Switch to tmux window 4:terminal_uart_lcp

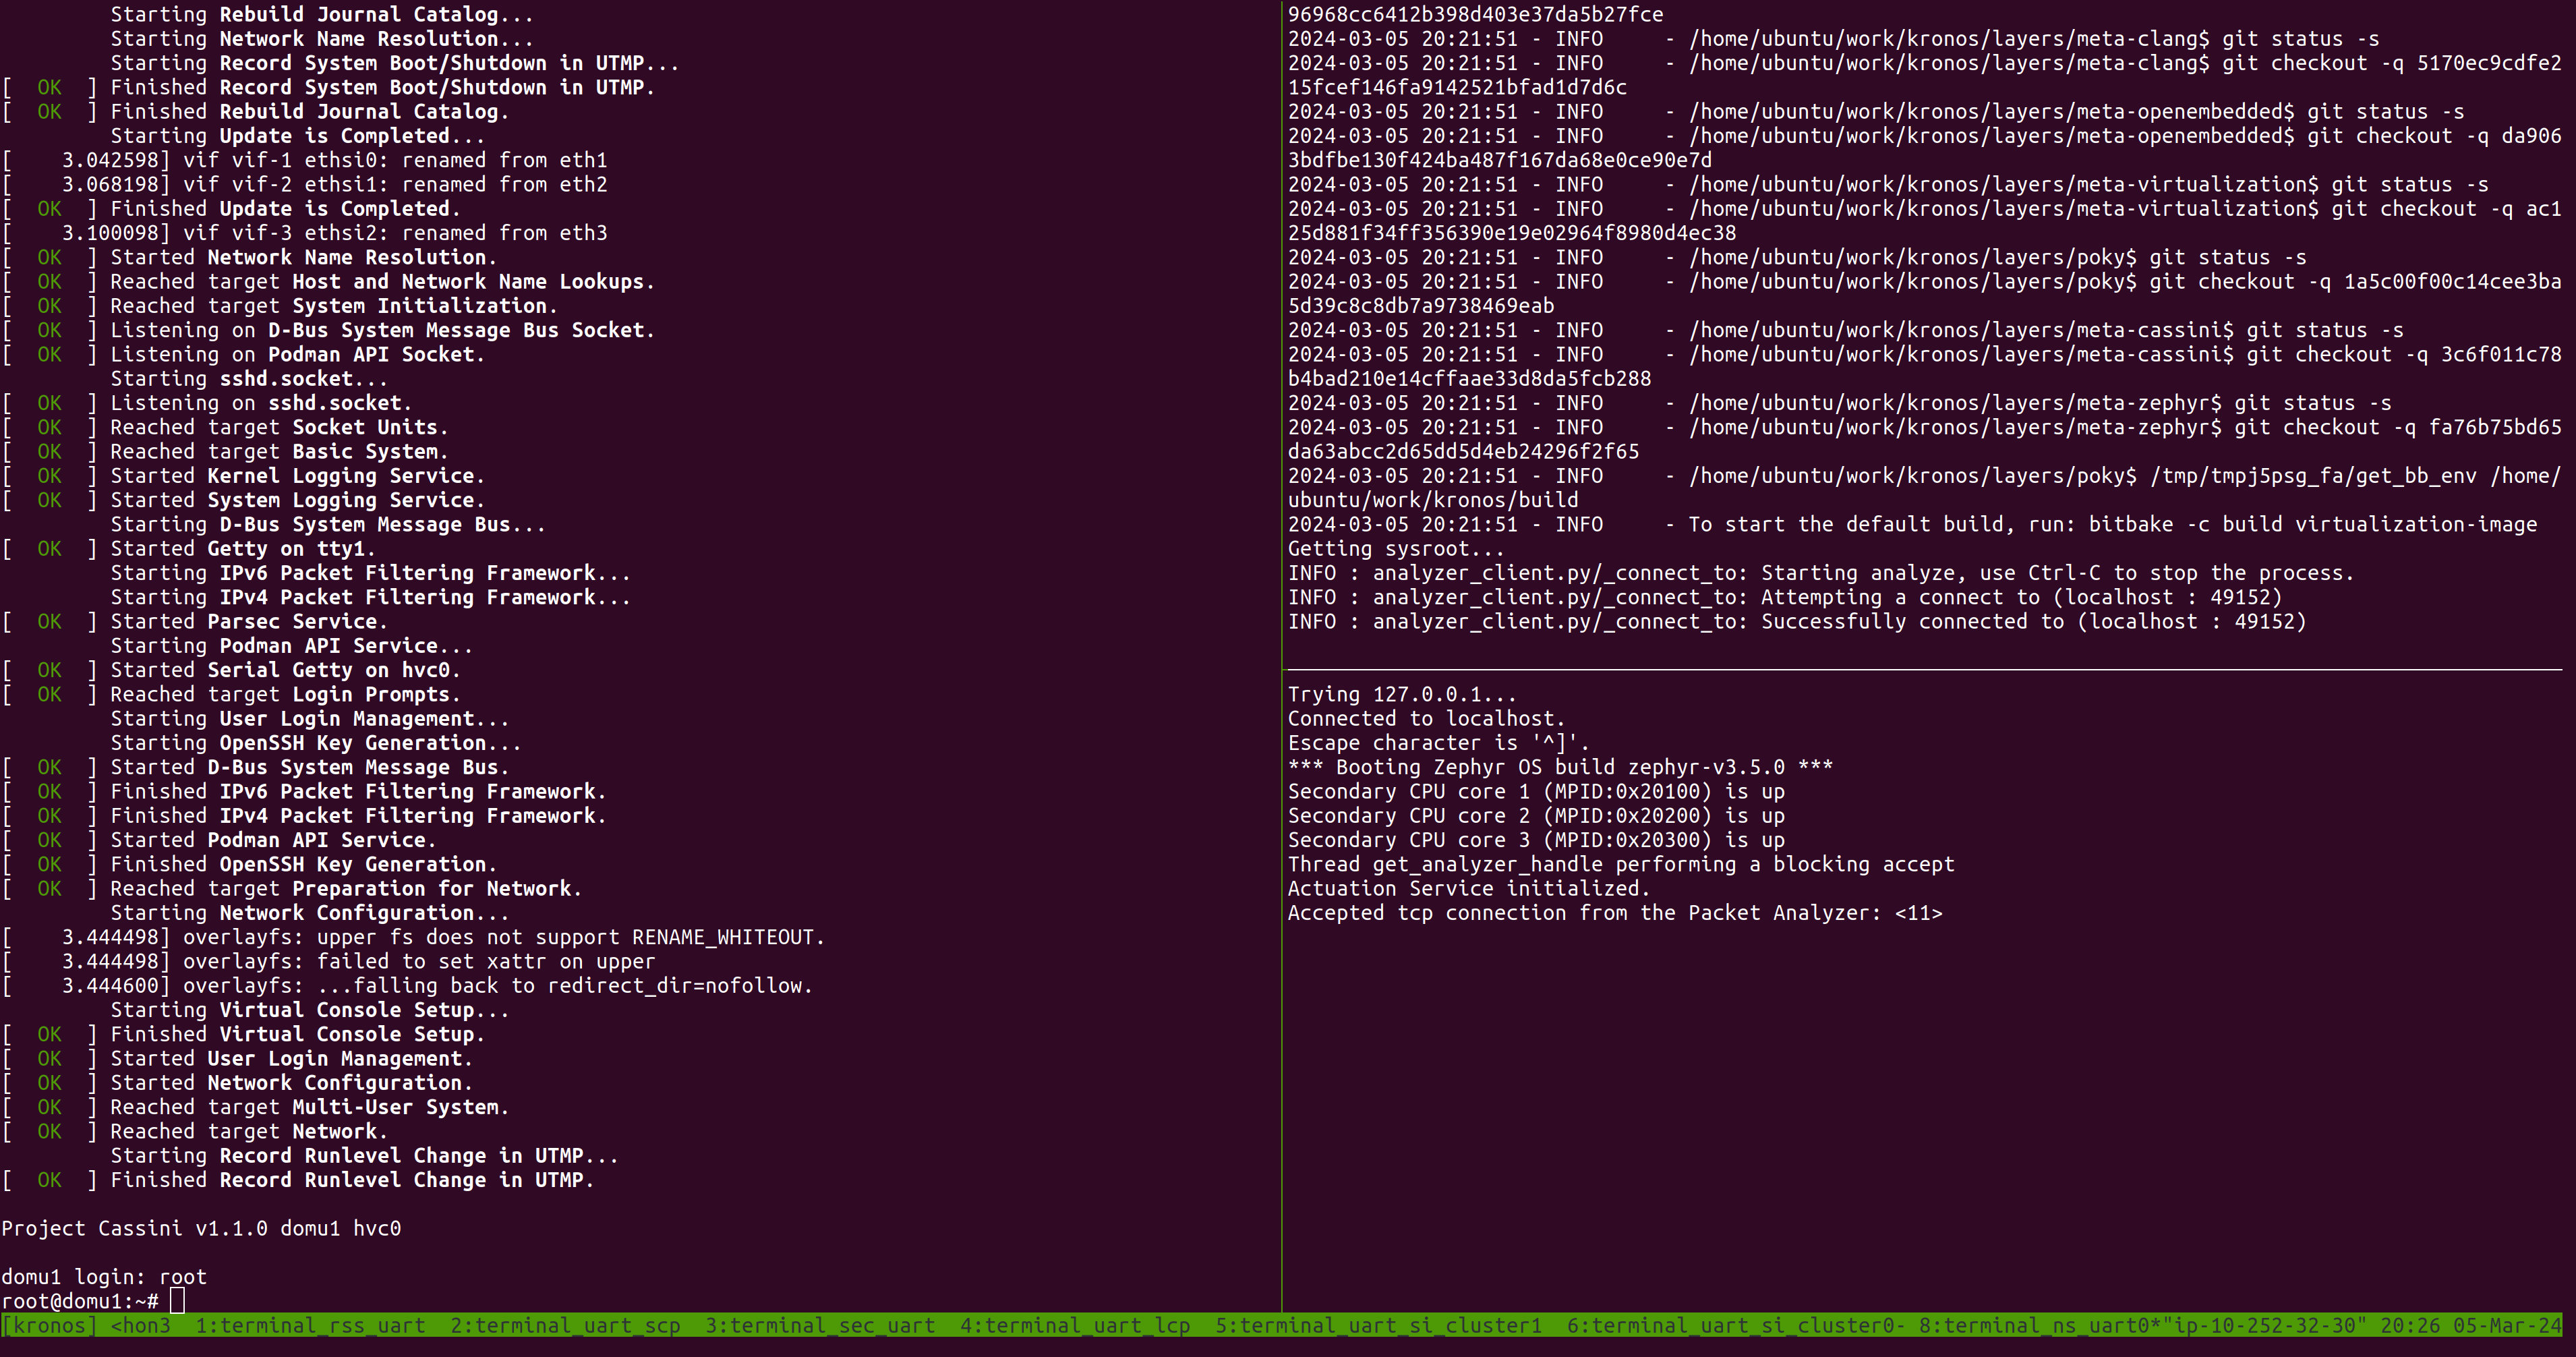1075,1325
